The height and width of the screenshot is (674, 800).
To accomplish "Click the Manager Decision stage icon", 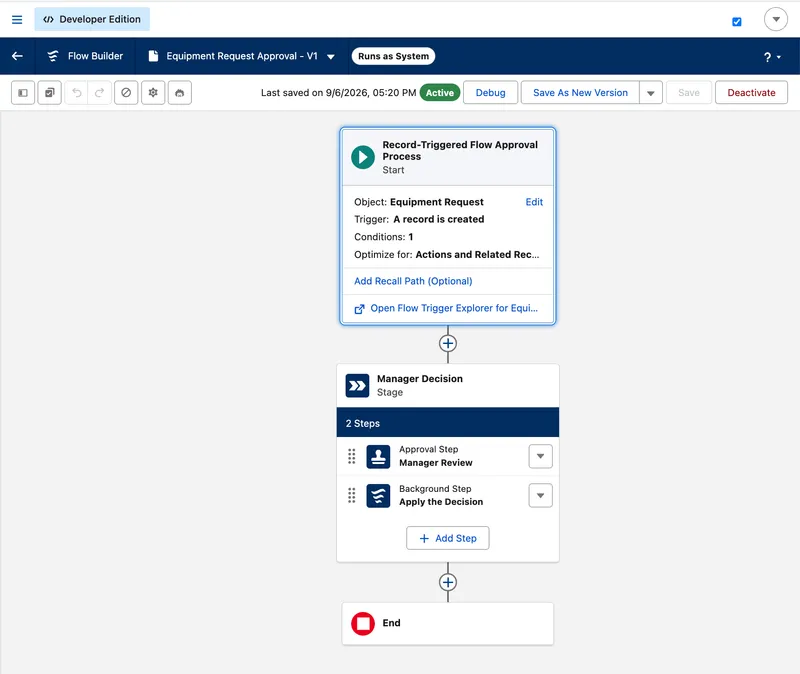I will click(357, 386).
